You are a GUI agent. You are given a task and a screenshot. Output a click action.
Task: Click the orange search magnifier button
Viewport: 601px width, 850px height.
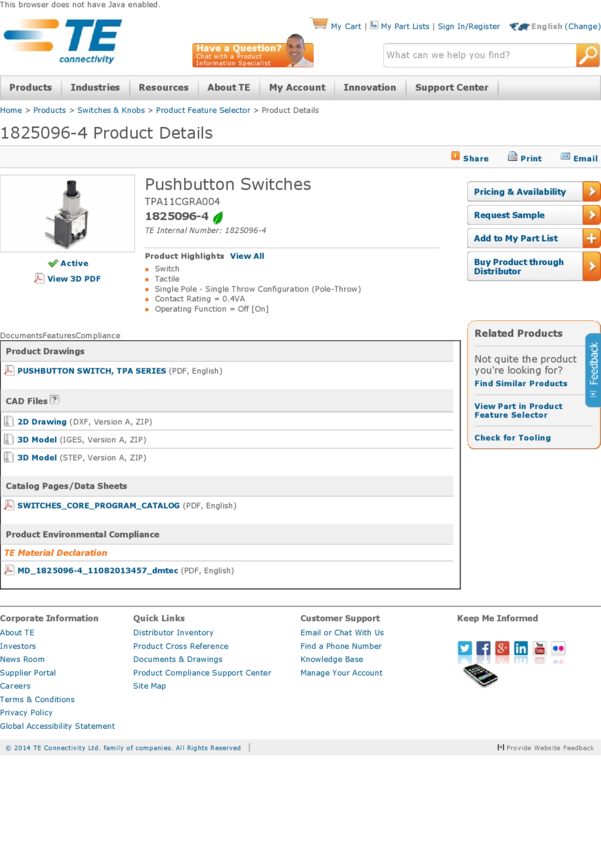(587, 55)
